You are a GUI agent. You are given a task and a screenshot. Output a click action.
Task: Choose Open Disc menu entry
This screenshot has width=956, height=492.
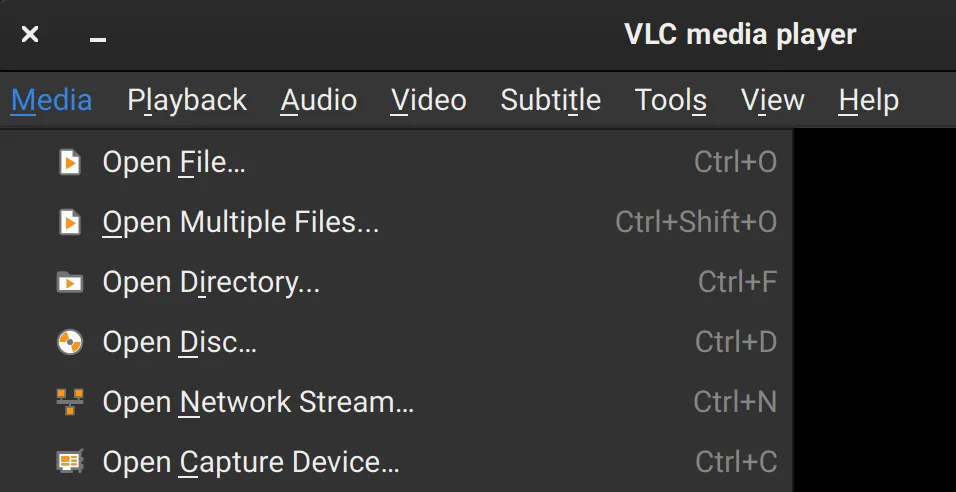tap(180, 342)
